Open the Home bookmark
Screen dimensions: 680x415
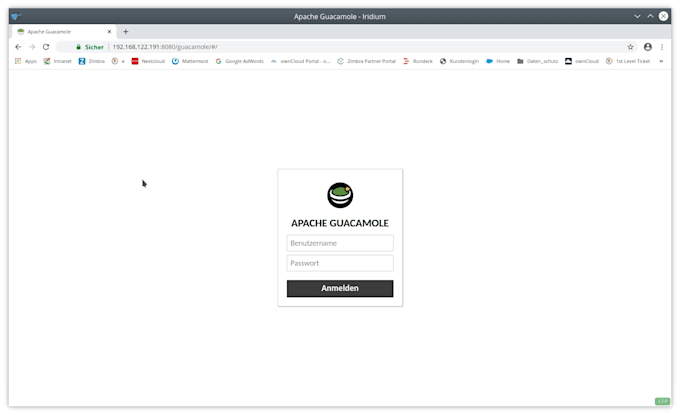[x=498, y=61]
